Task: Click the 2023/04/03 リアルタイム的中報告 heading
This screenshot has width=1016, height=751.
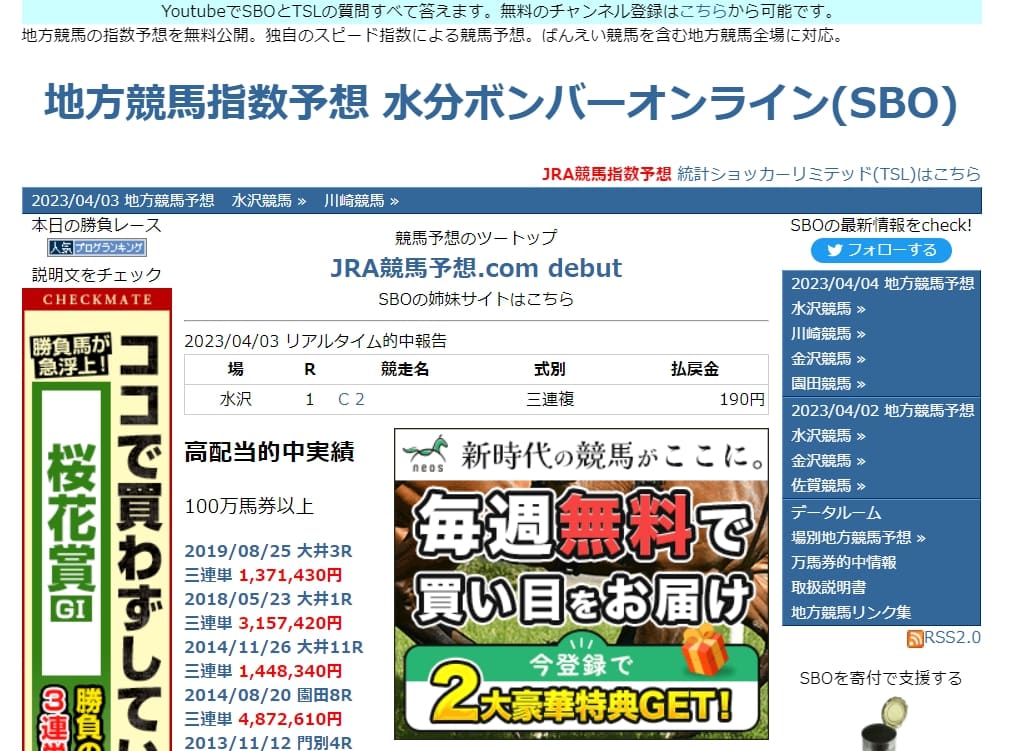Action: (x=316, y=341)
